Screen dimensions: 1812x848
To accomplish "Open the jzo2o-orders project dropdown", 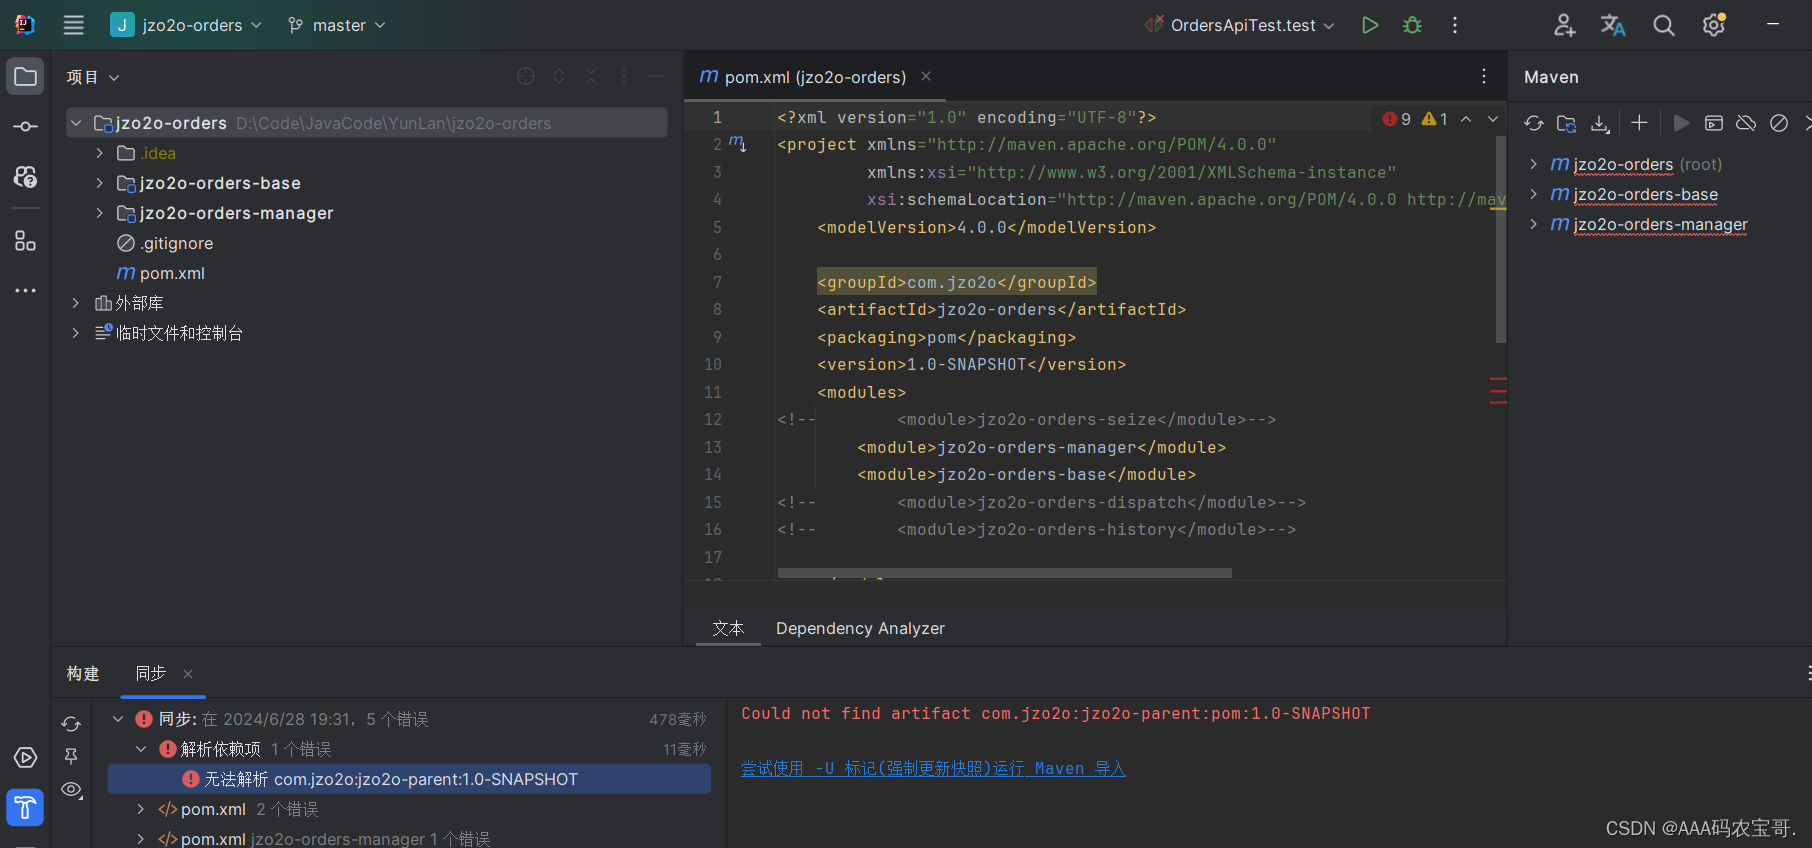I will point(186,25).
